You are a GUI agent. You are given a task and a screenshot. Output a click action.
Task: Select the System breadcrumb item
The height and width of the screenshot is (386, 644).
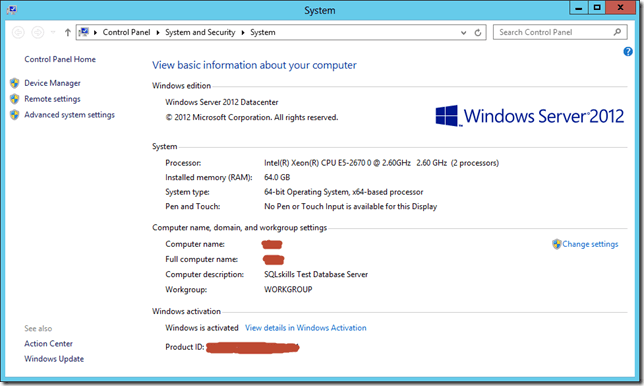263,32
